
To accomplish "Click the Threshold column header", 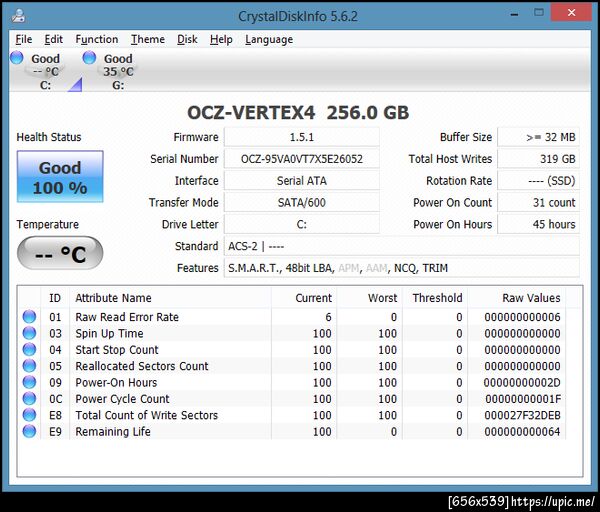I will tap(435, 298).
